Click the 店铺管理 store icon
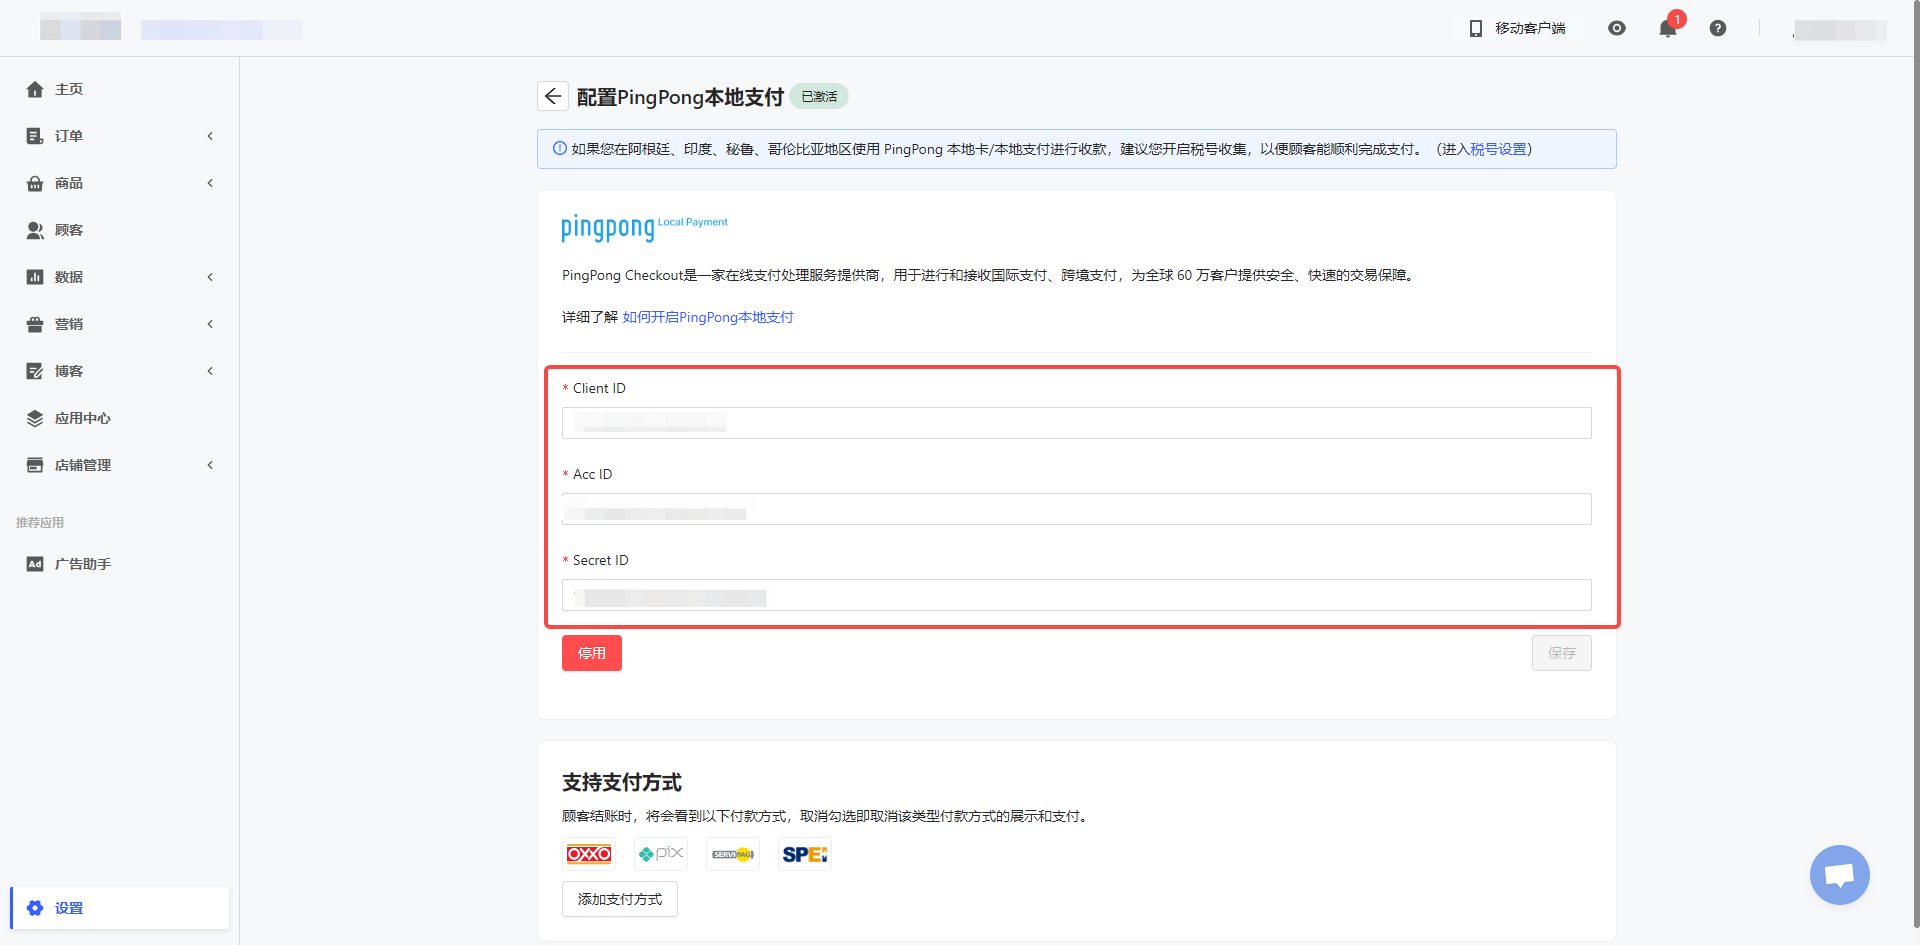1920x945 pixels. tap(35, 465)
